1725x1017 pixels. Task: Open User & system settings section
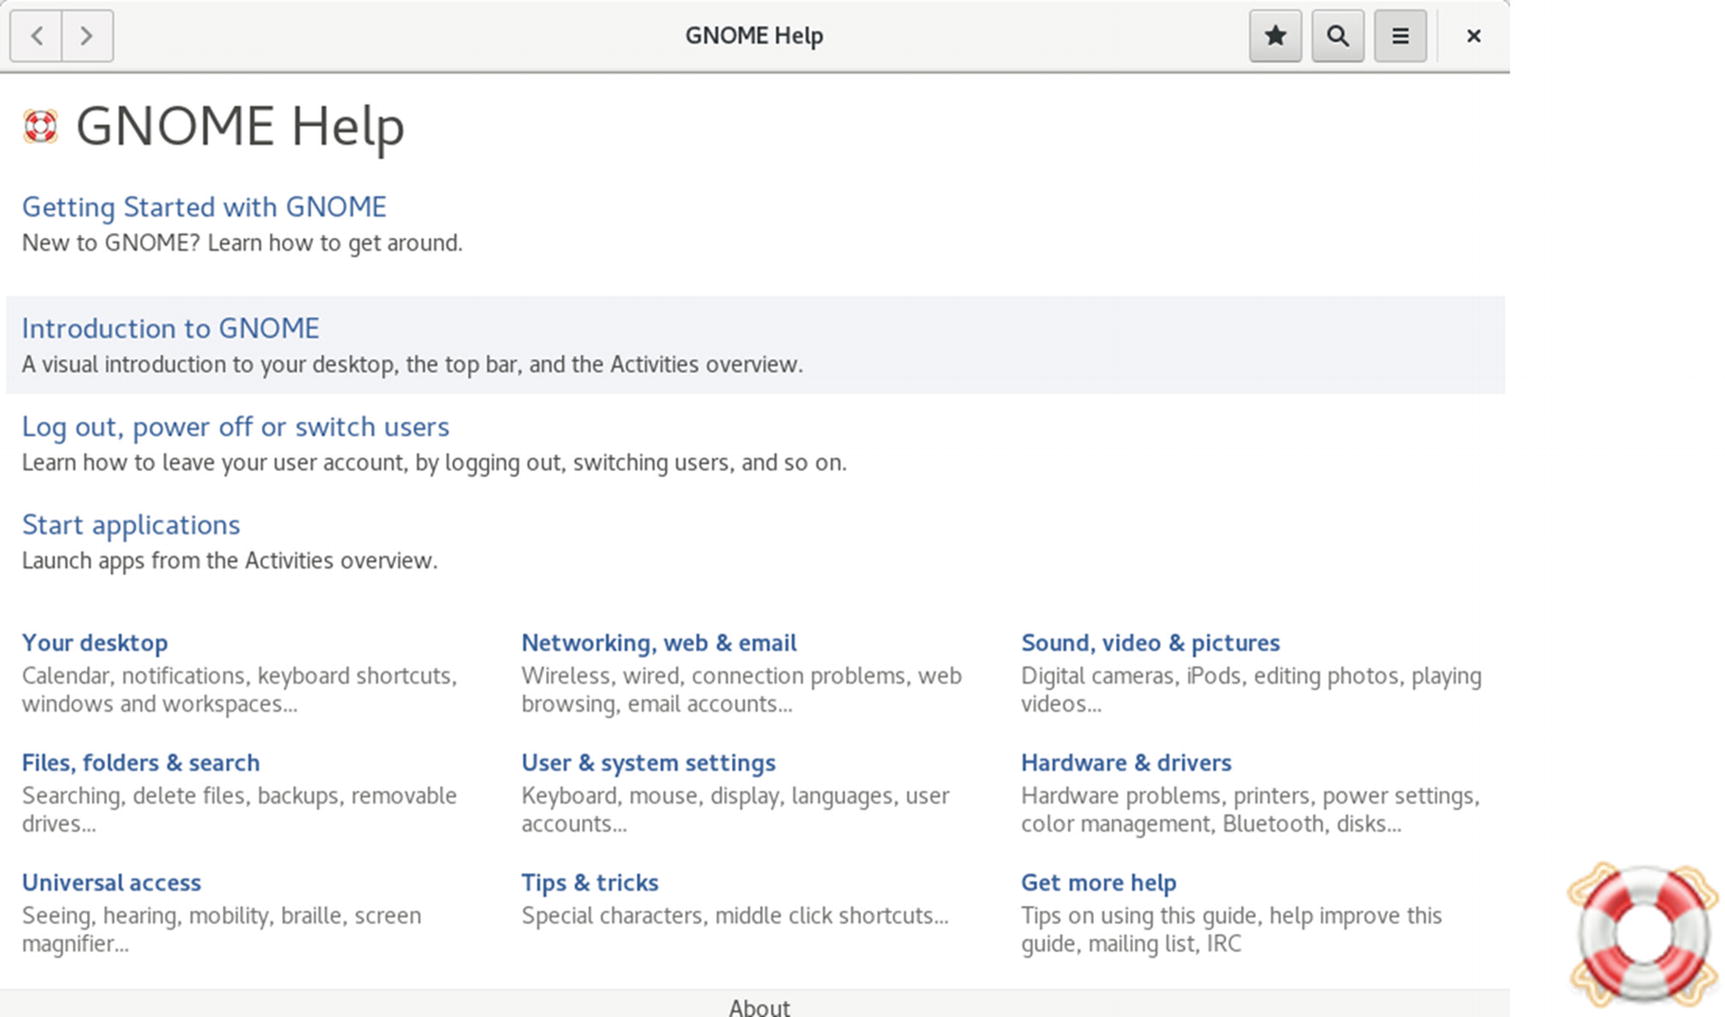(x=648, y=763)
